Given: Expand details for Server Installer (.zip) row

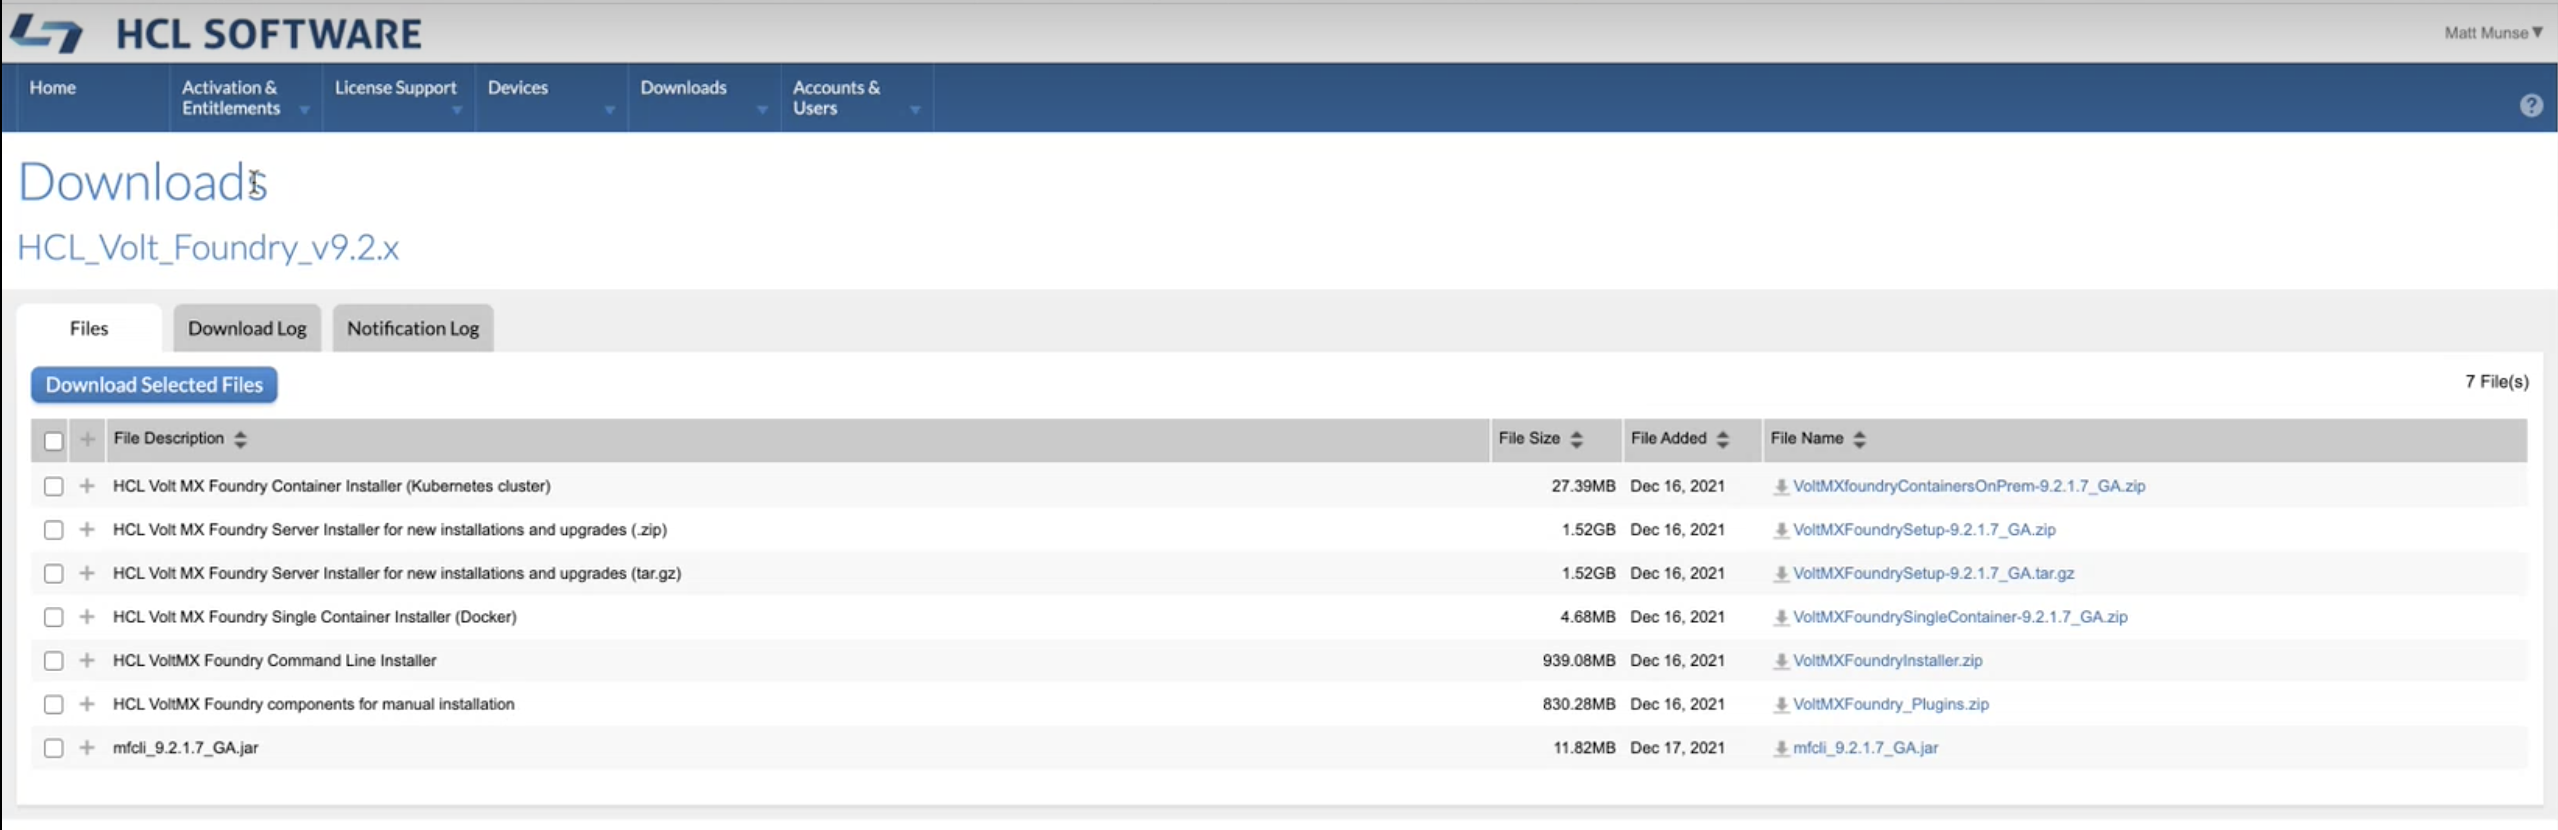Looking at the screenshot, I should click(x=87, y=529).
